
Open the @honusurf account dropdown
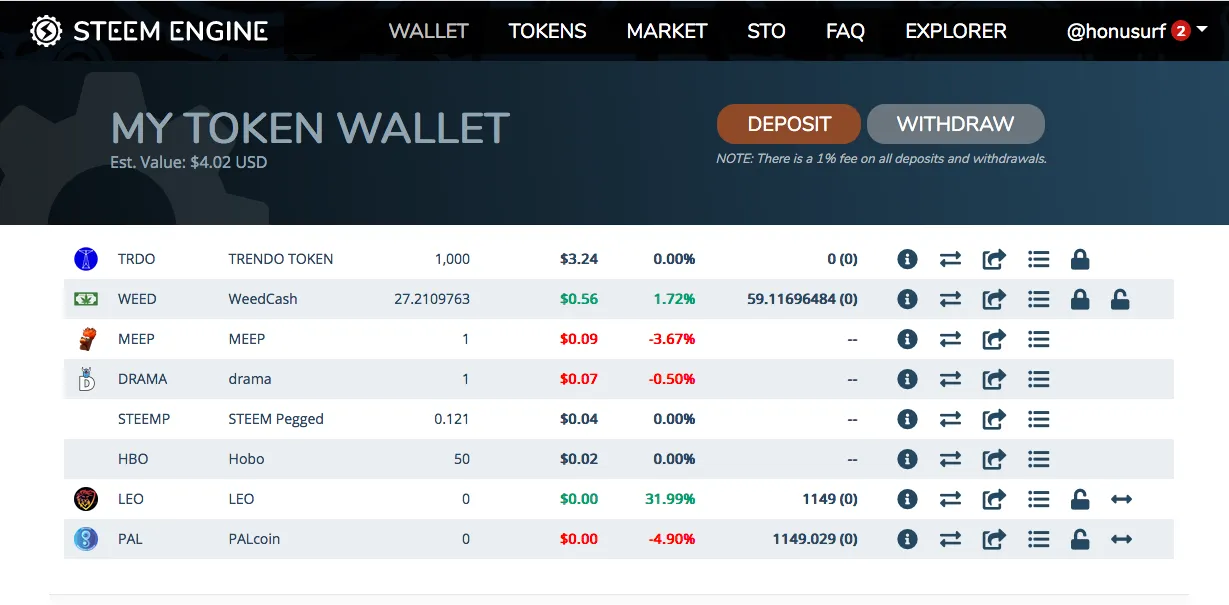coord(1137,31)
